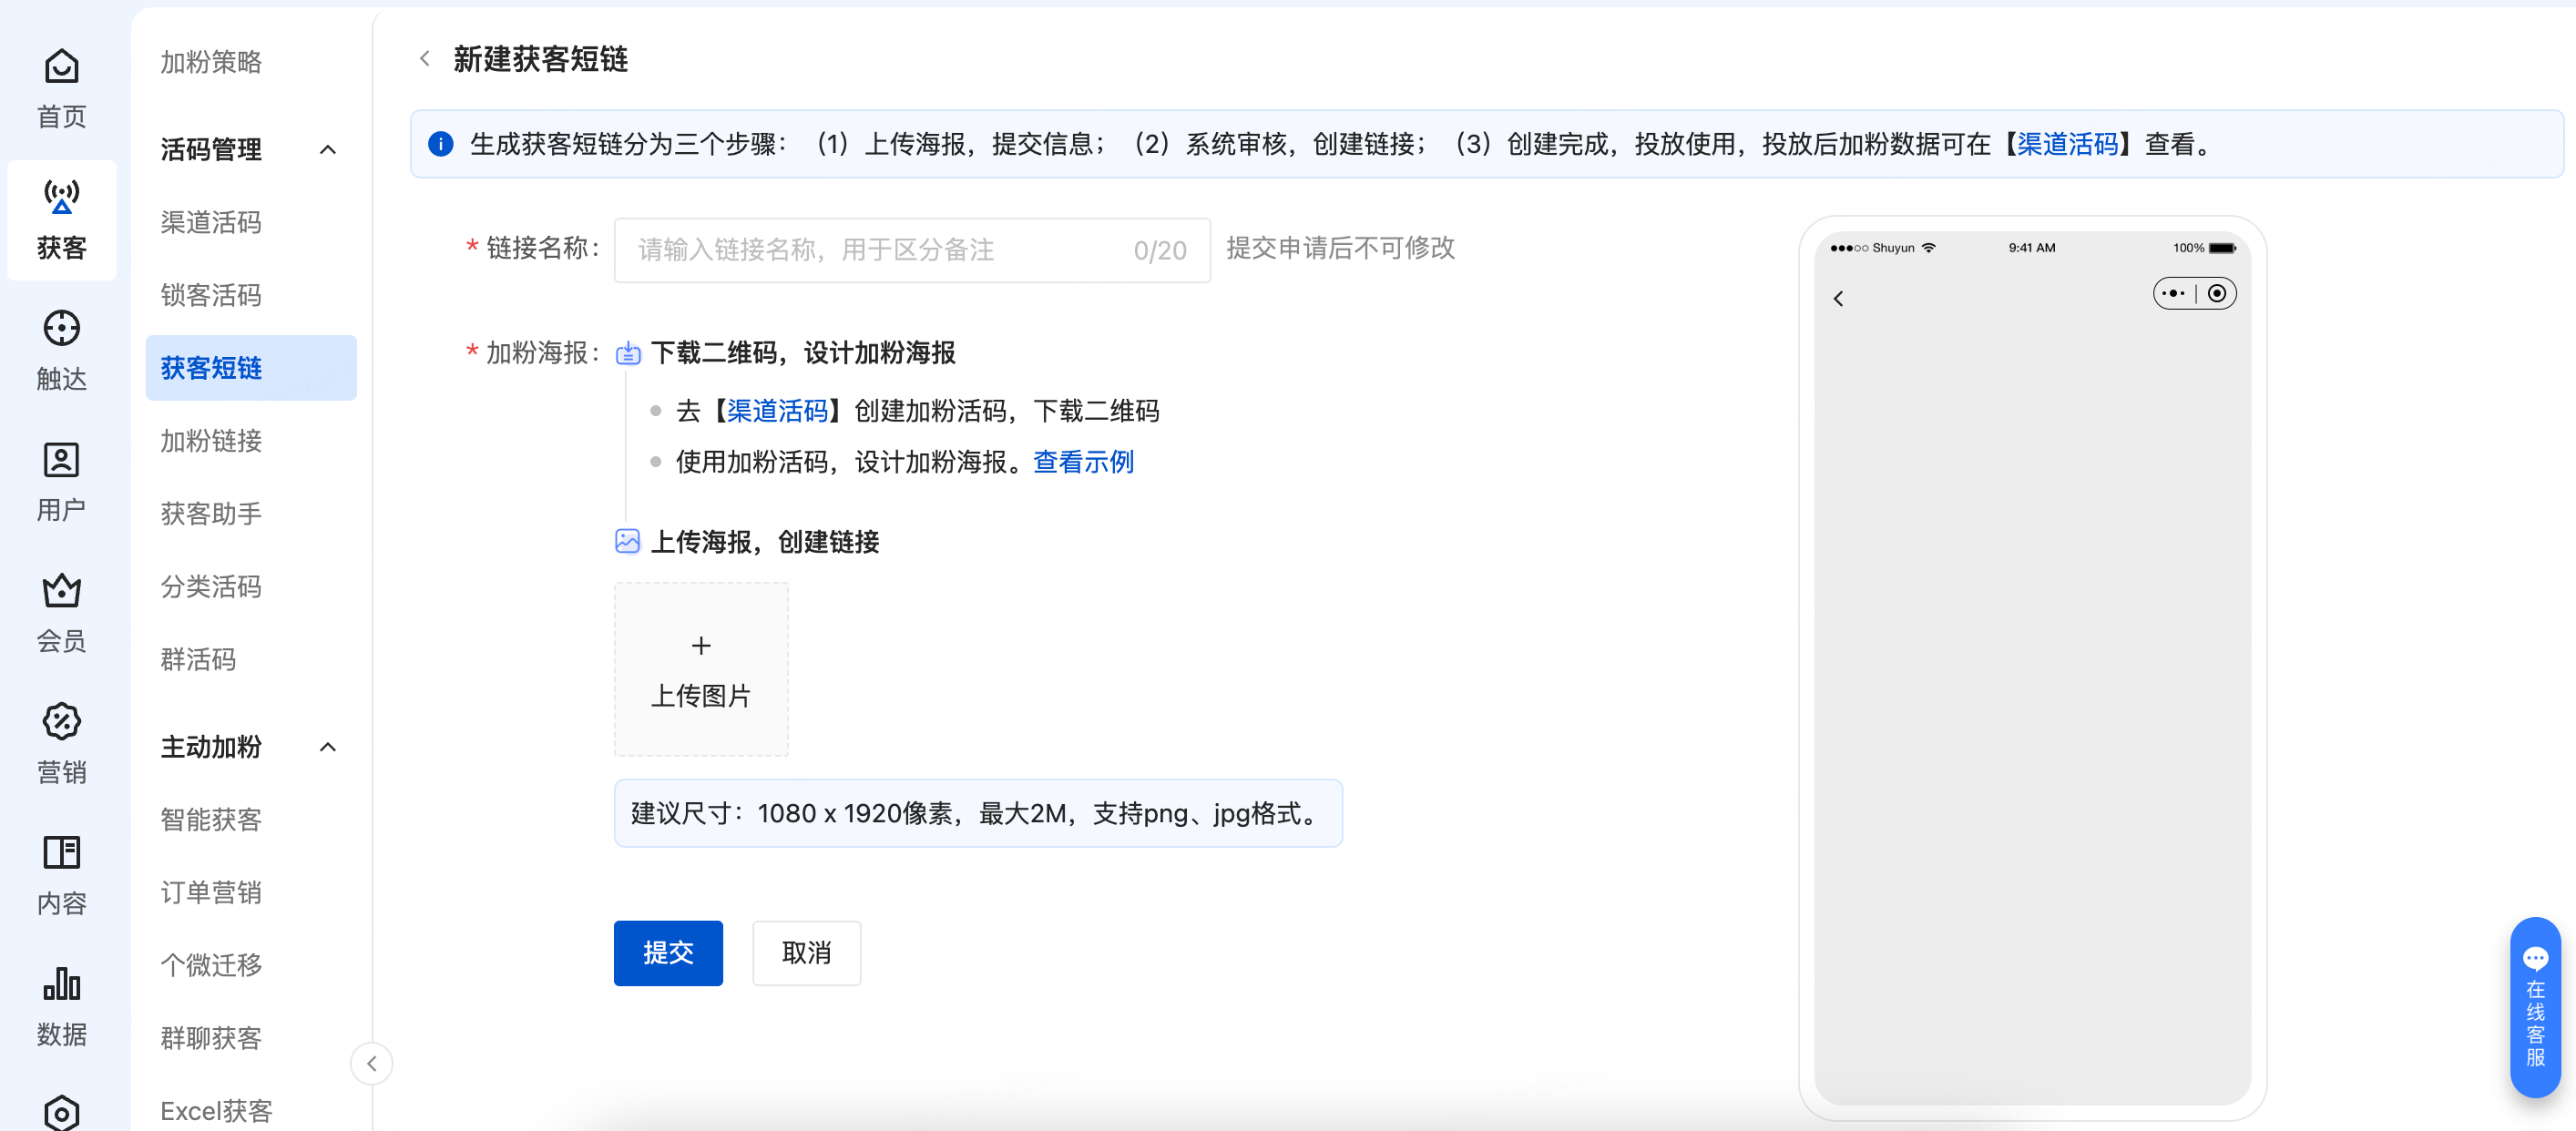Select the 会员 crown icon
The height and width of the screenshot is (1131, 2576).
[61, 591]
